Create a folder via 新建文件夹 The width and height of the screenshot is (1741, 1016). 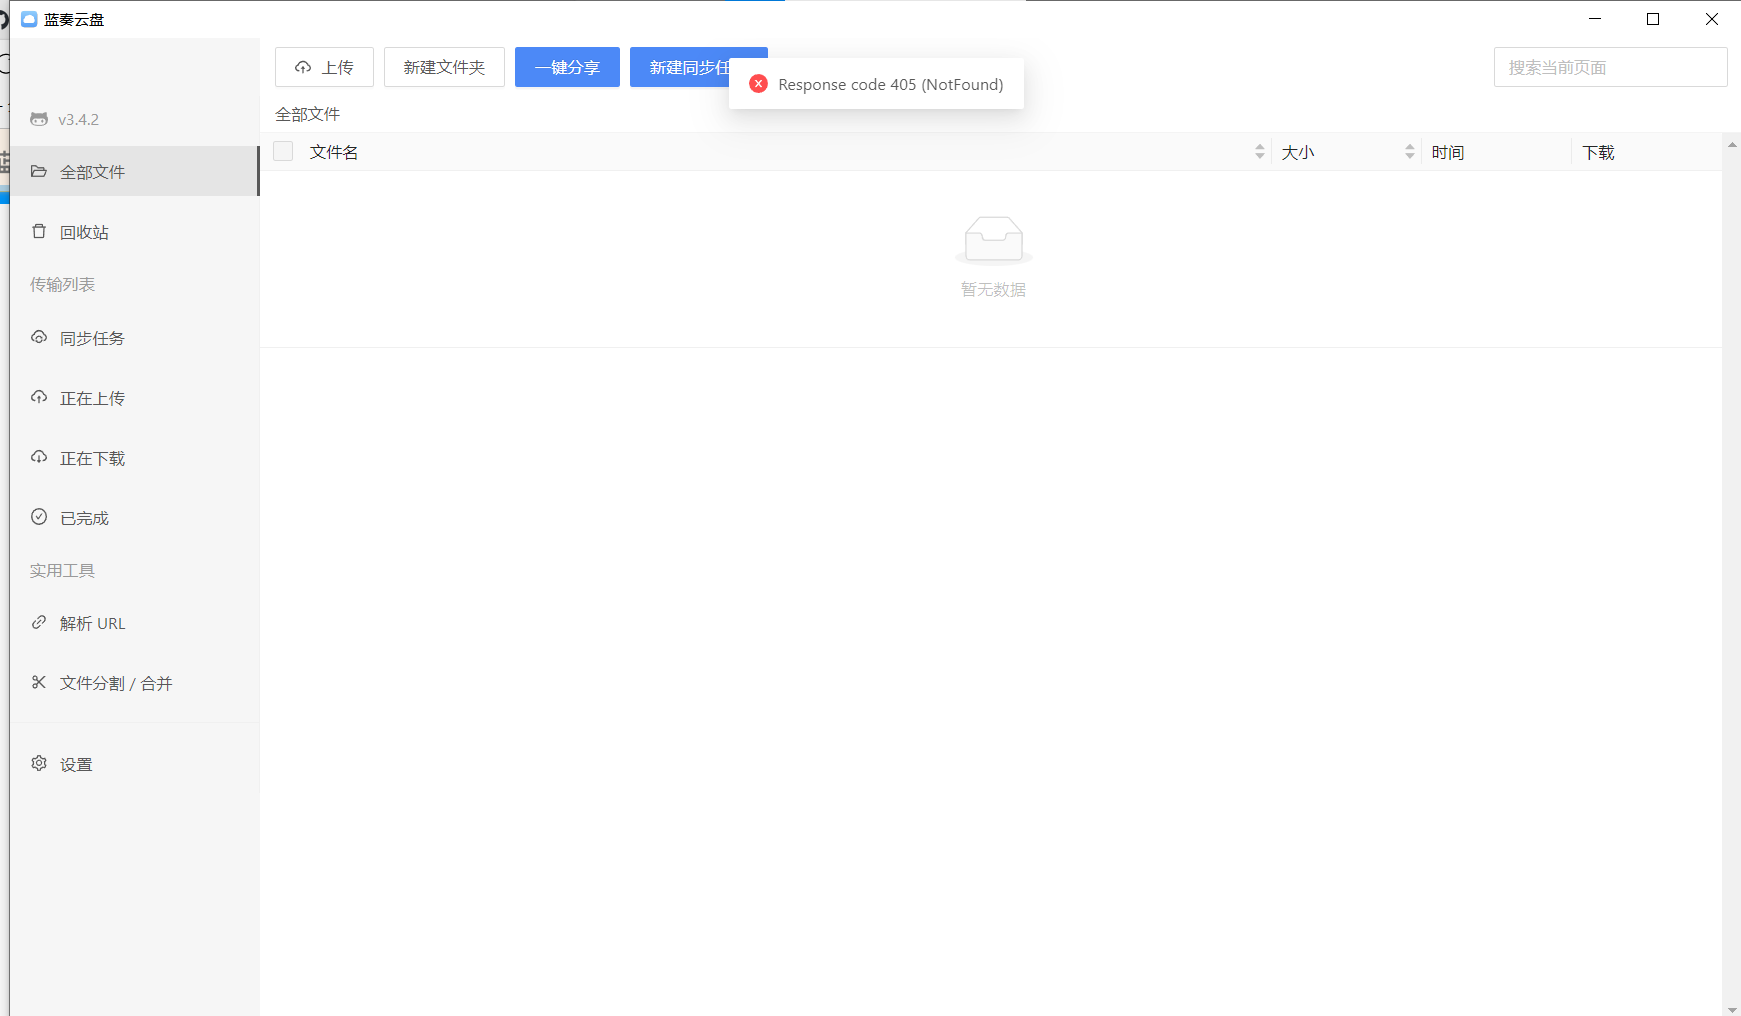(x=444, y=67)
